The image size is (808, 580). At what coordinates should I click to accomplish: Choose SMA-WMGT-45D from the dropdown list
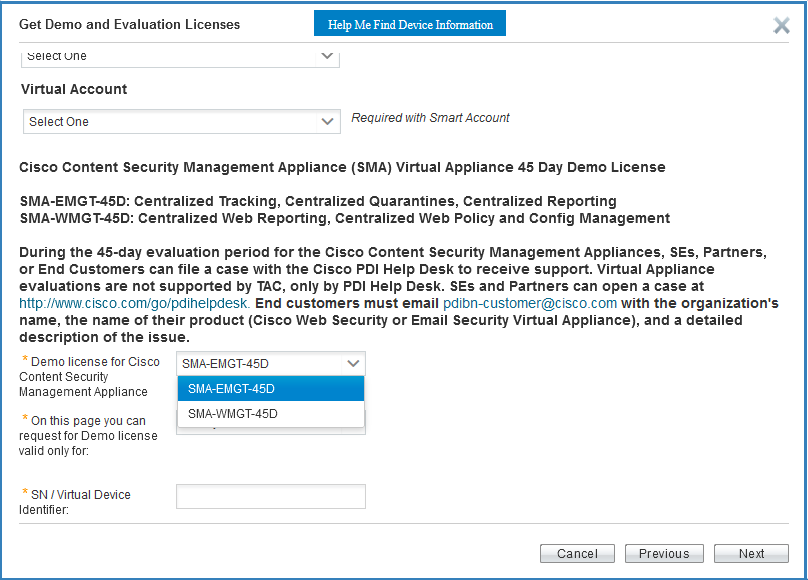271,414
